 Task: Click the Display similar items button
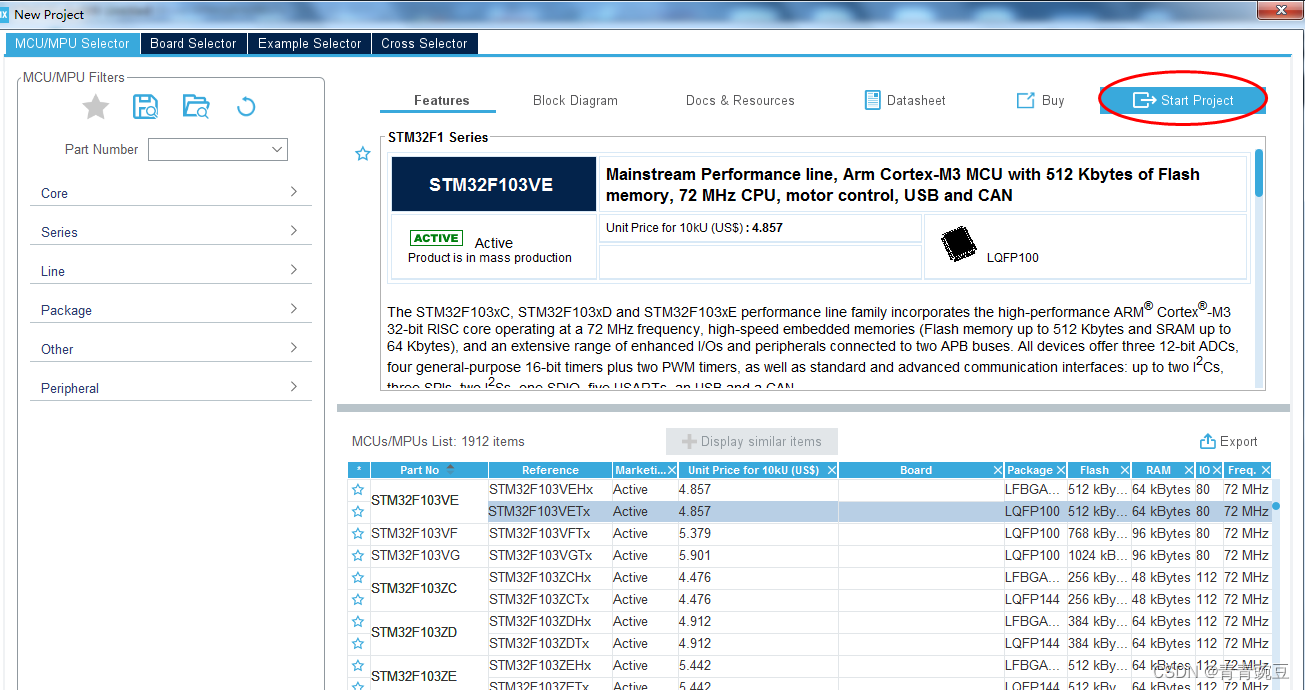click(751, 442)
